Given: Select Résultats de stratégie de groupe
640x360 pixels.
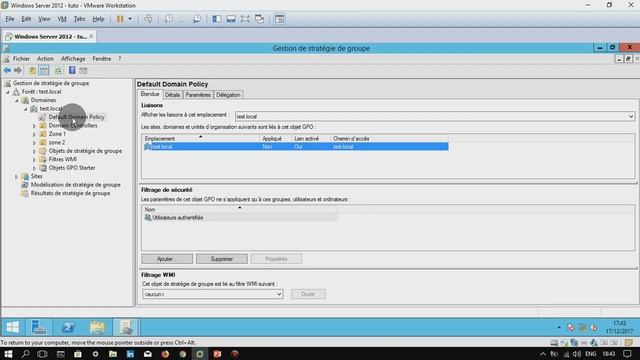Looking at the screenshot, I should [x=70, y=193].
